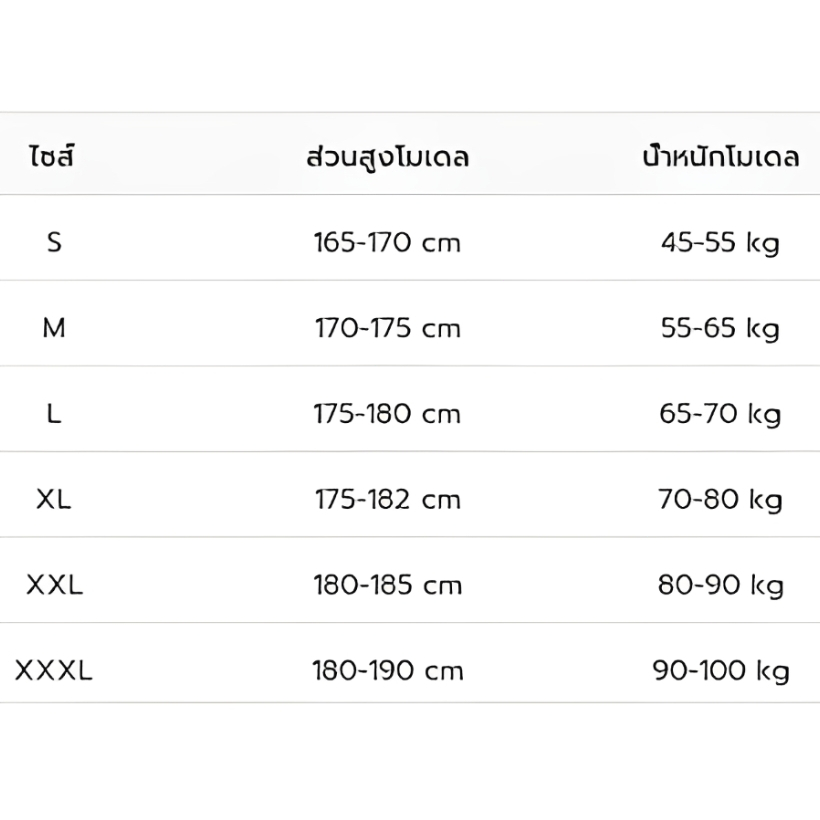
Task: Select the M size cell
Action: 54,327
